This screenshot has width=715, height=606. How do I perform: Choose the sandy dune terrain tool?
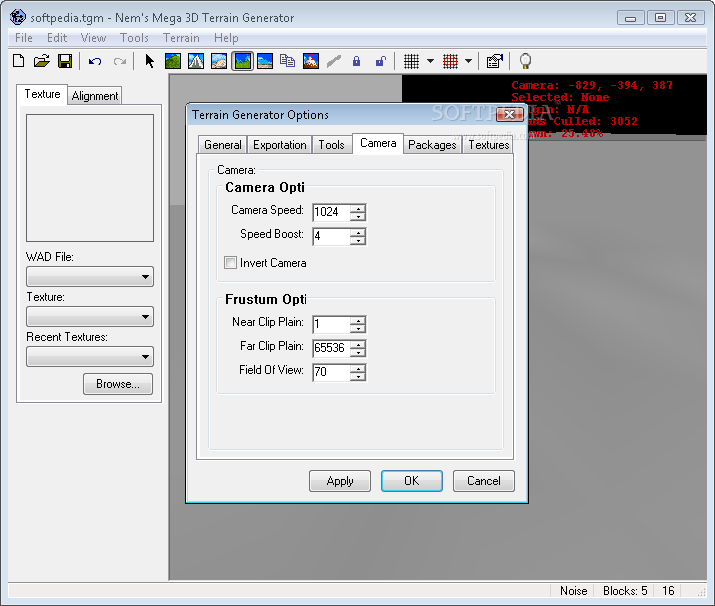pyautogui.click(x=219, y=61)
